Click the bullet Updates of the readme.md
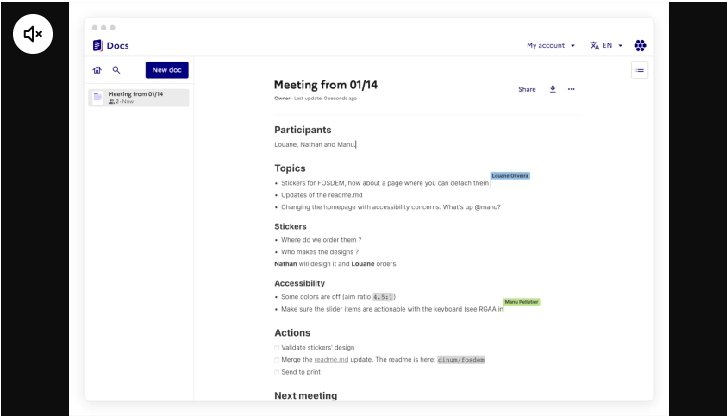 coord(322,195)
